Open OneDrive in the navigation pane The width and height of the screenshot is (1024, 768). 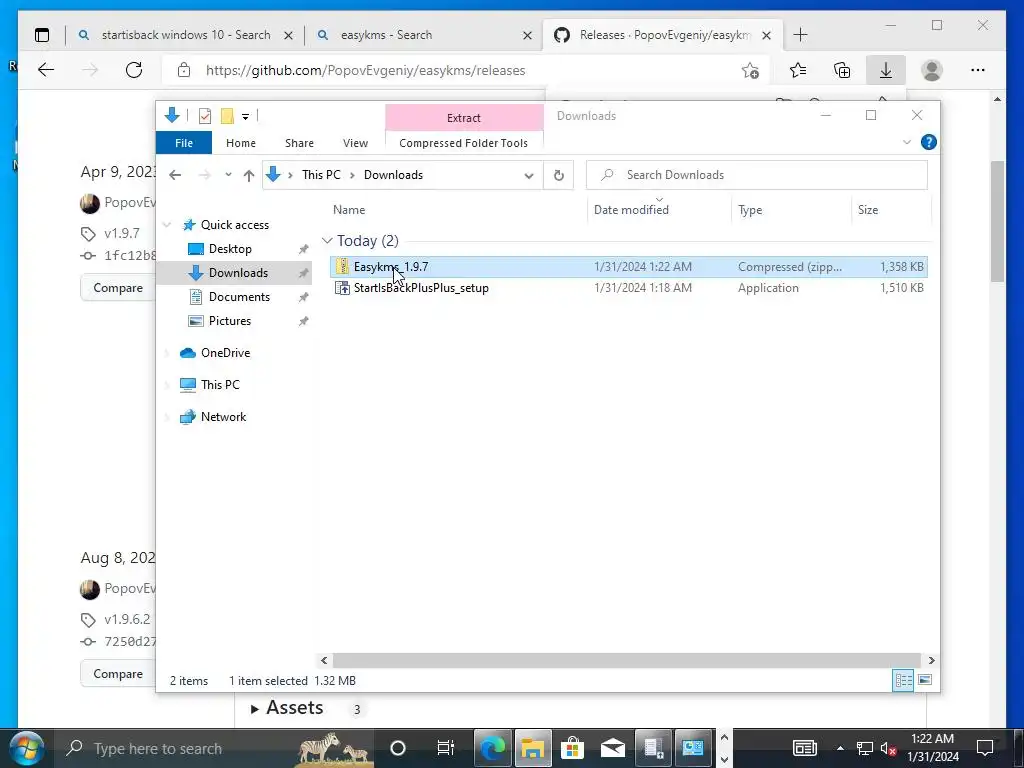pyautogui.click(x=225, y=353)
